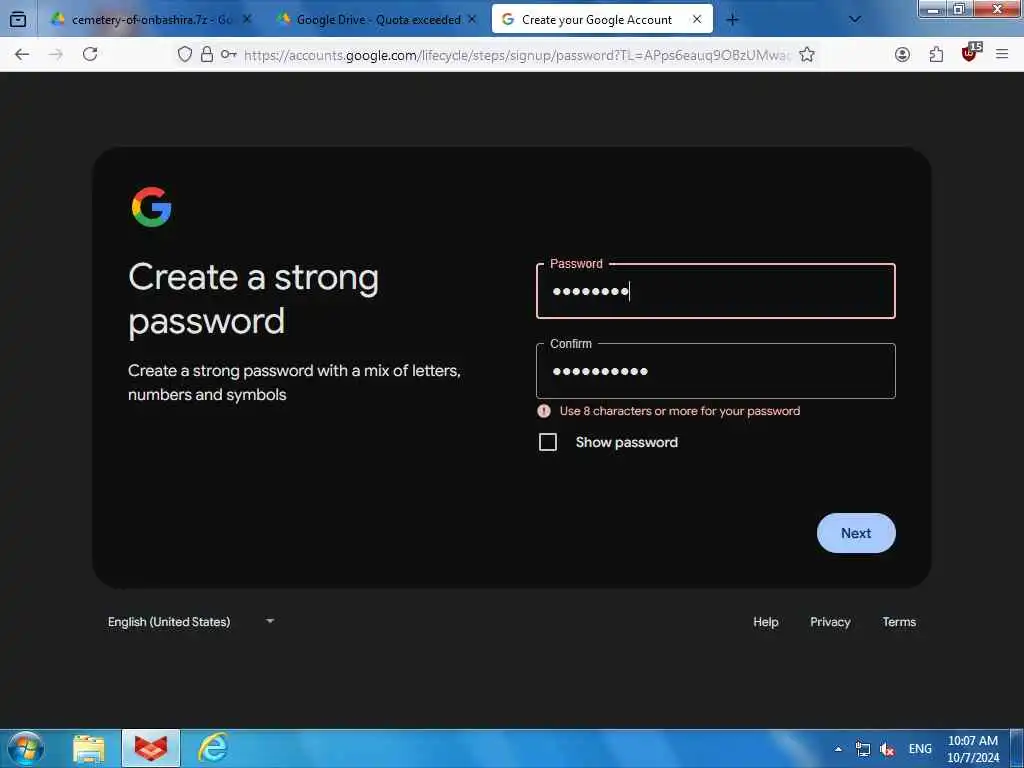This screenshot has height=768, width=1024.
Task: Focus the Confirm password field
Action: coord(716,371)
